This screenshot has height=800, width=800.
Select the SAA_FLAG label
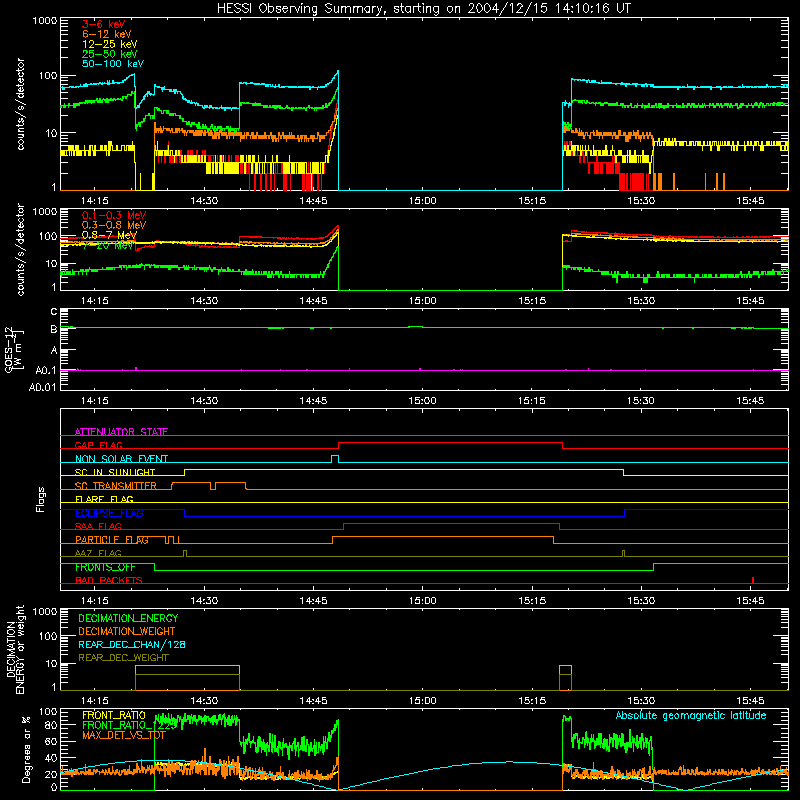coord(98,526)
